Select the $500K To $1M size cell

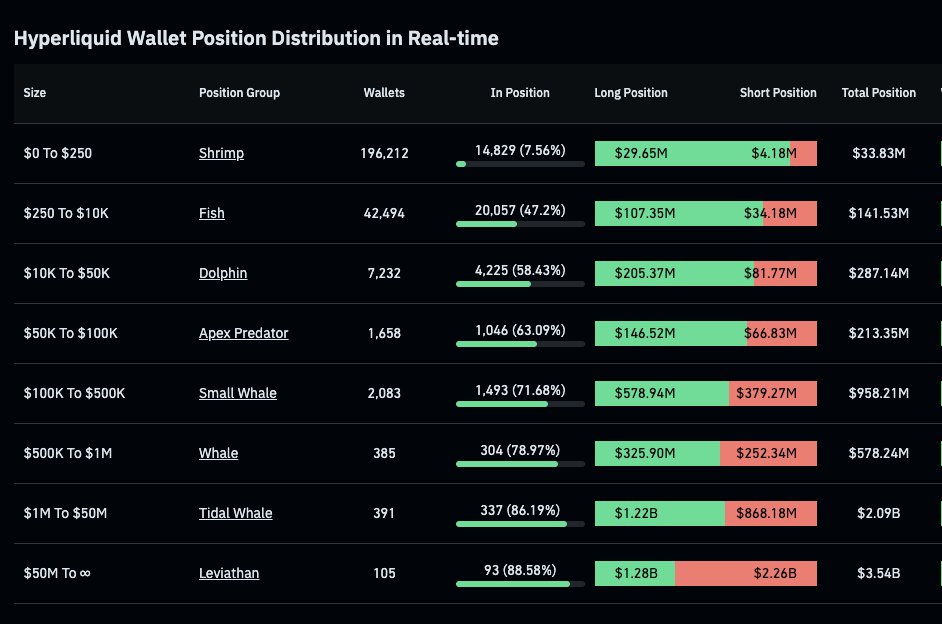click(68, 453)
